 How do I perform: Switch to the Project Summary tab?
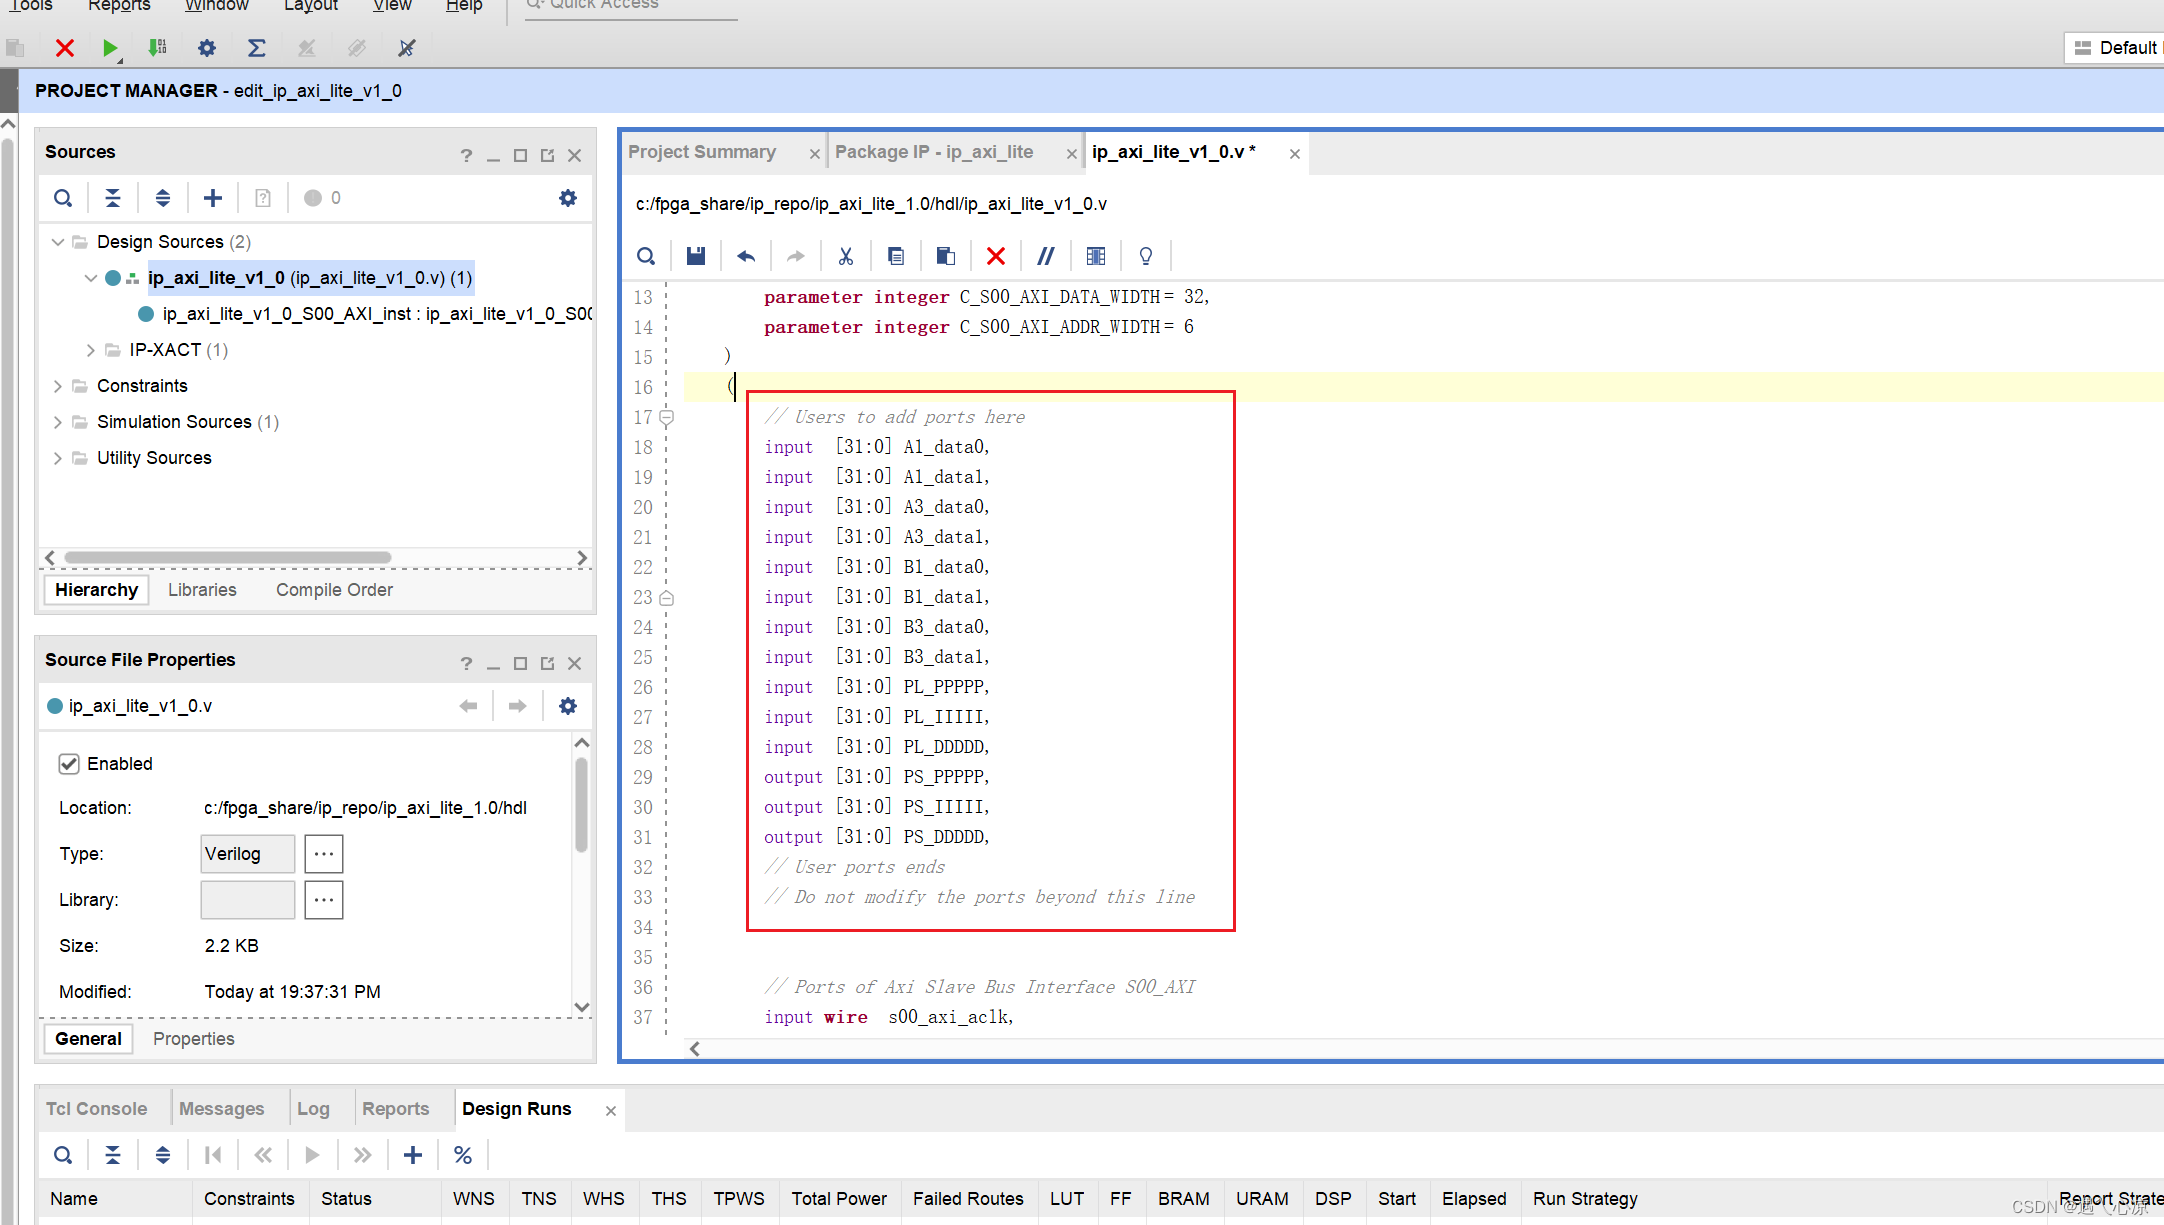tap(702, 150)
